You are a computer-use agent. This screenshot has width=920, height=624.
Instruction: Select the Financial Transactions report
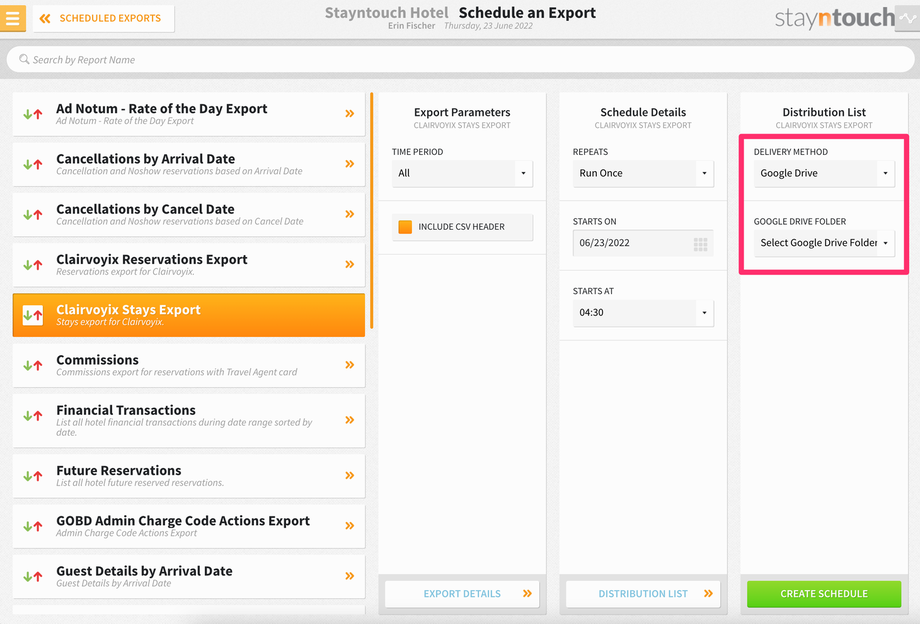click(188, 420)
